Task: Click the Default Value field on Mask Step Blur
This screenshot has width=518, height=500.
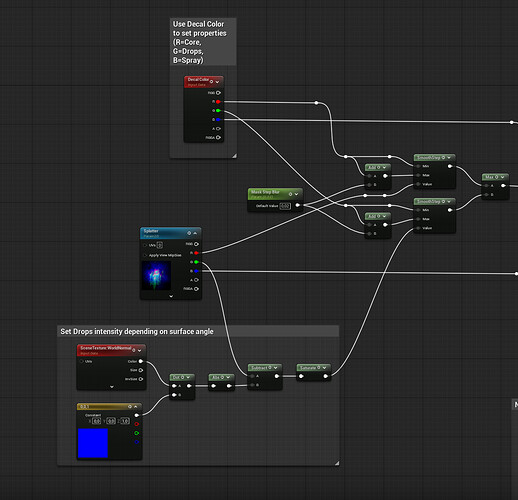Action: tap(285, 206)
